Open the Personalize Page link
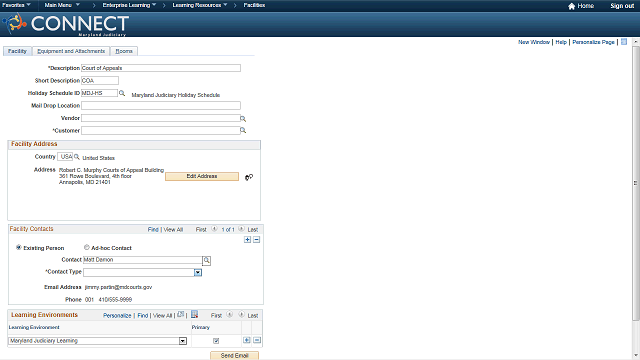Screen dimensions: 640x360 (593, 42)
